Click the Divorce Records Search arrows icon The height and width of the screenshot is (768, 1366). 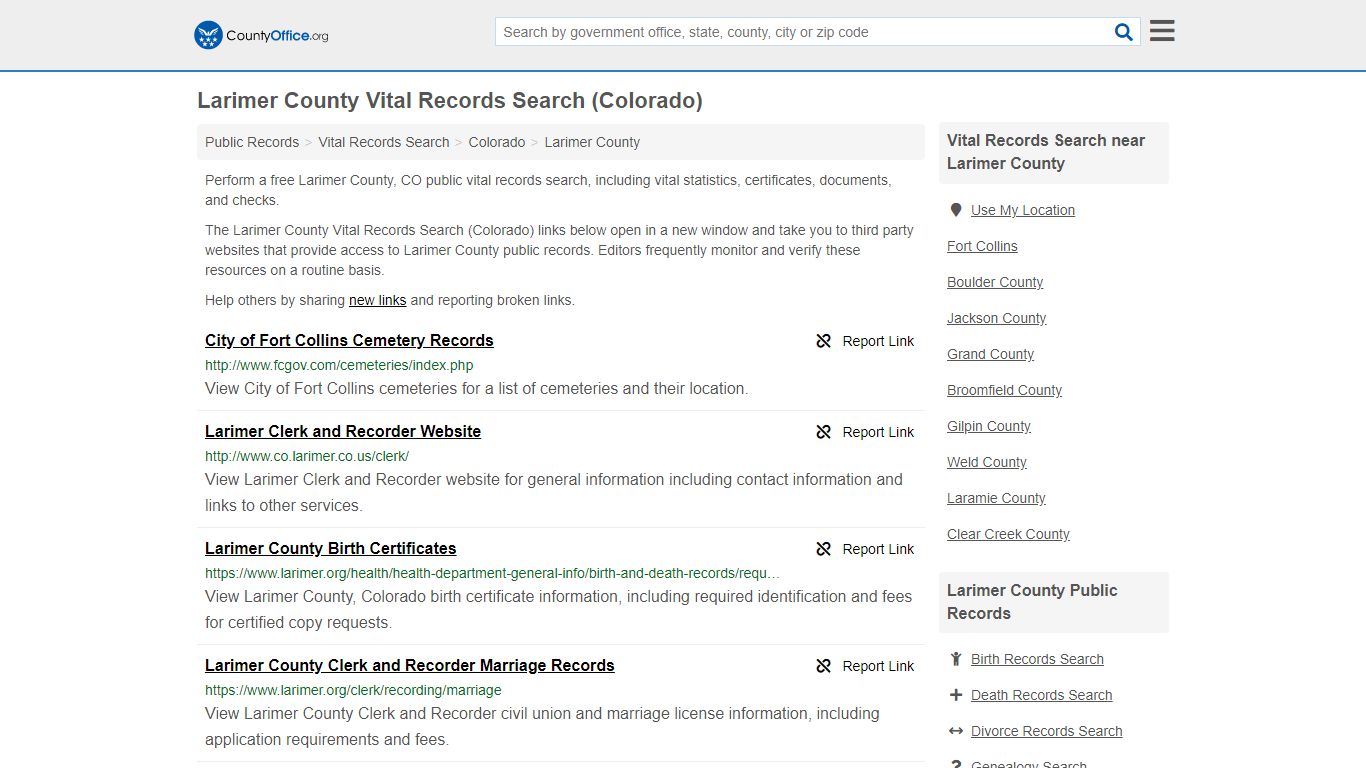pyautogui.click(x=956, y=731)
